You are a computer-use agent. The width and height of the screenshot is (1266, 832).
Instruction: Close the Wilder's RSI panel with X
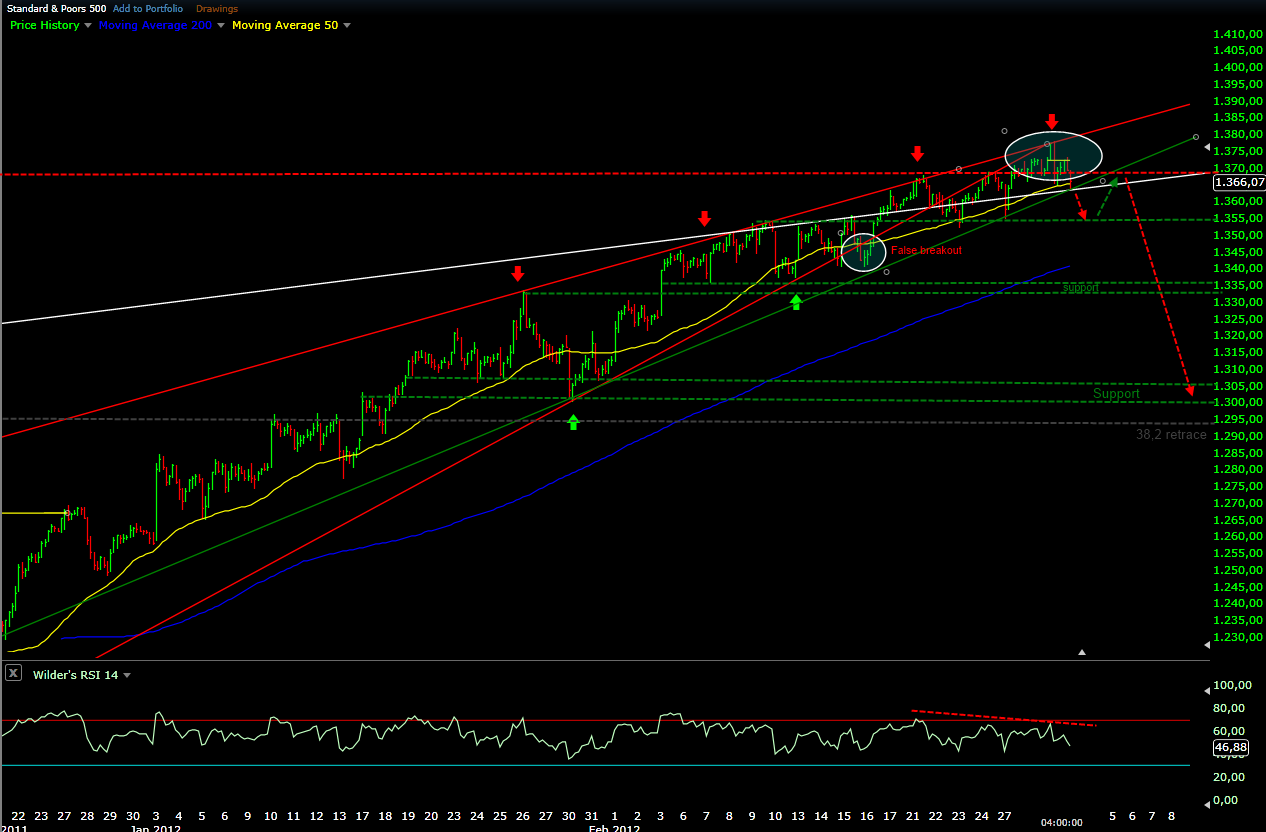click(12, 674)
